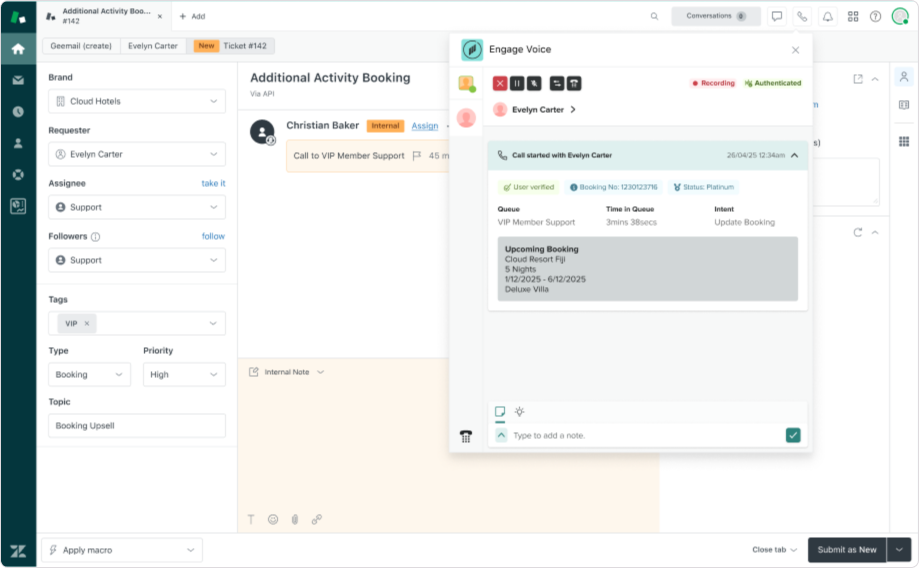Viewport: 919px width, 568px height.
Task: Open the conference phone button in call controls
Action: point(574,83)
